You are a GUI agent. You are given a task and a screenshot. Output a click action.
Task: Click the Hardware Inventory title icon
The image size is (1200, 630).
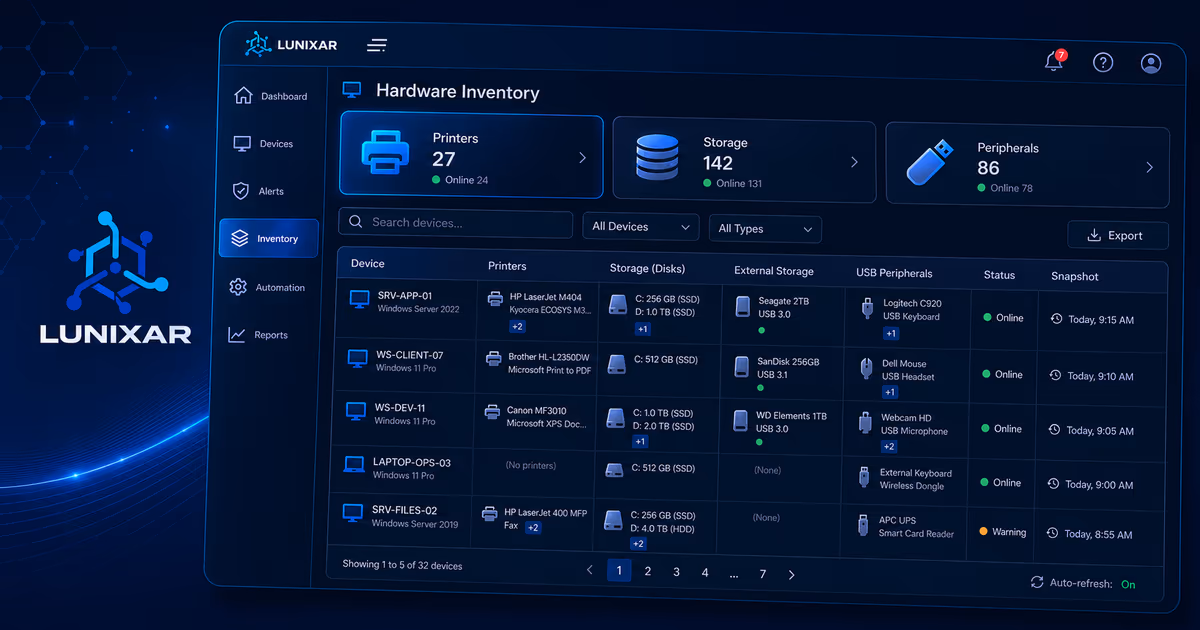(352, 90)
